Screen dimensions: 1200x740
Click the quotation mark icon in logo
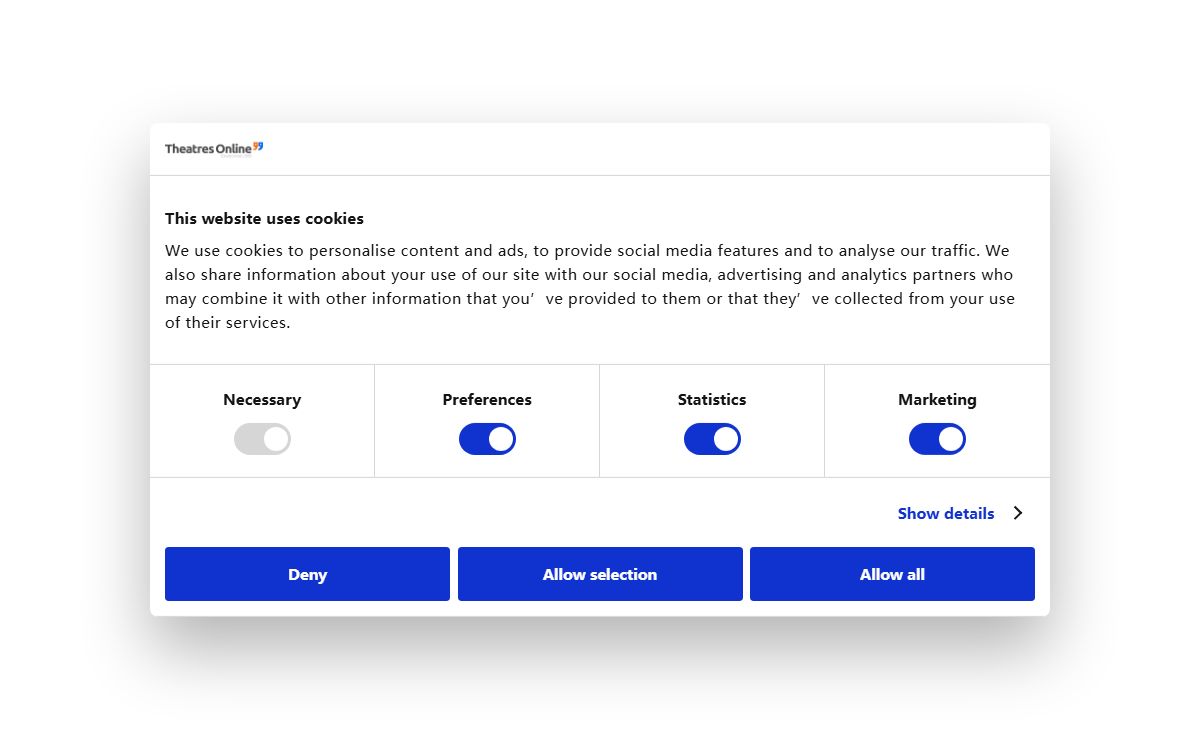258,146
